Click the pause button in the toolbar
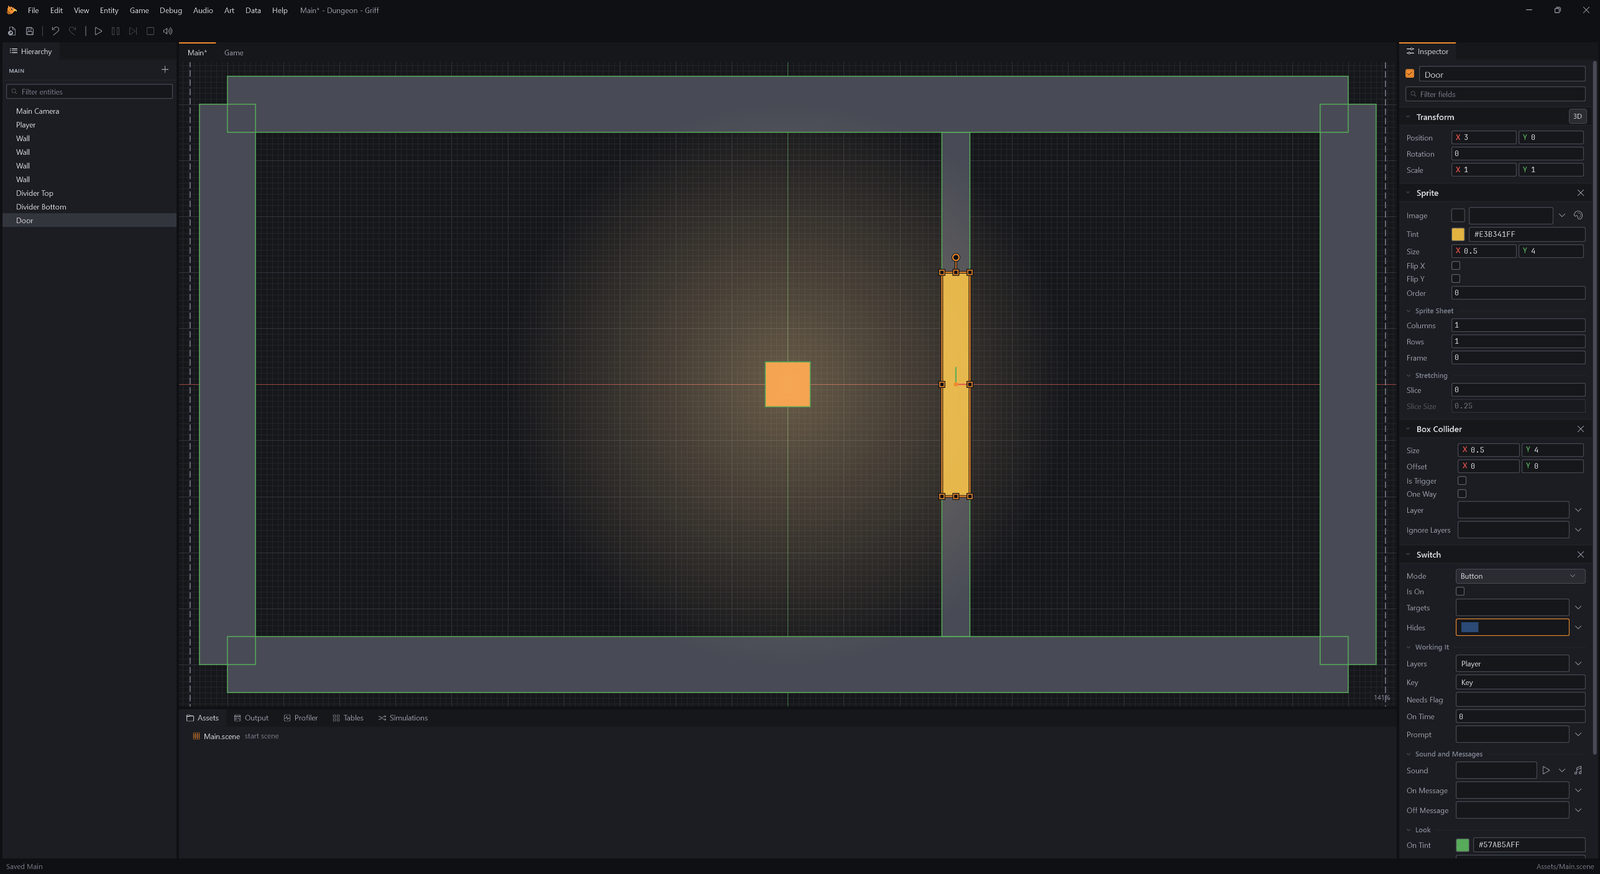 pyautogui.click(x=115, y=31)
